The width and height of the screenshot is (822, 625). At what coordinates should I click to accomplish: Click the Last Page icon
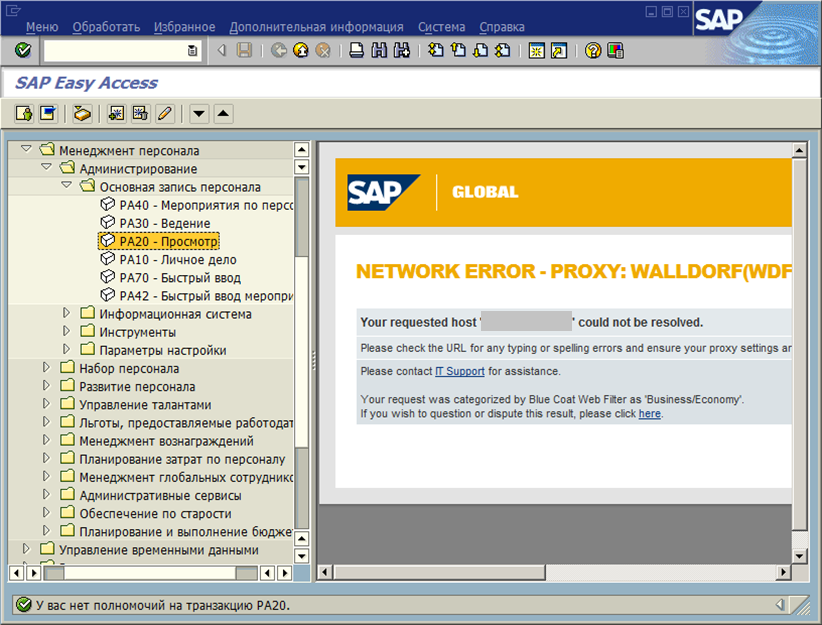click(x=503, y=50)
